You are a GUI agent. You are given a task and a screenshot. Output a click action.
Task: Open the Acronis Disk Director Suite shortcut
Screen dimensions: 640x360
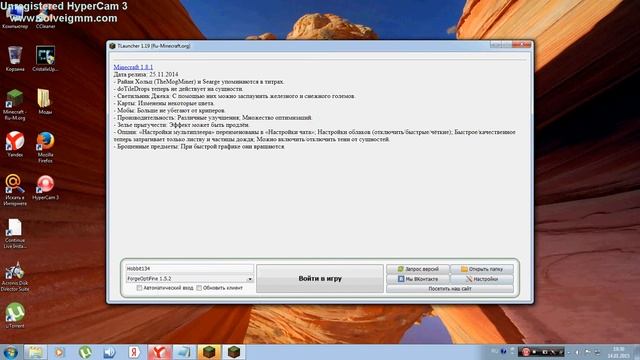click(x=15, y=276)
